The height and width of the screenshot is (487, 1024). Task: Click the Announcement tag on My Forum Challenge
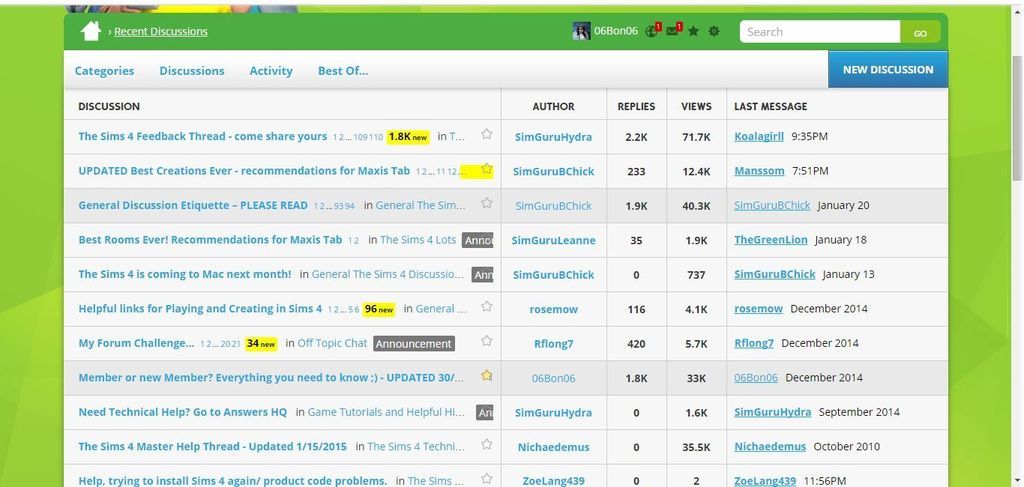point(414,343)
